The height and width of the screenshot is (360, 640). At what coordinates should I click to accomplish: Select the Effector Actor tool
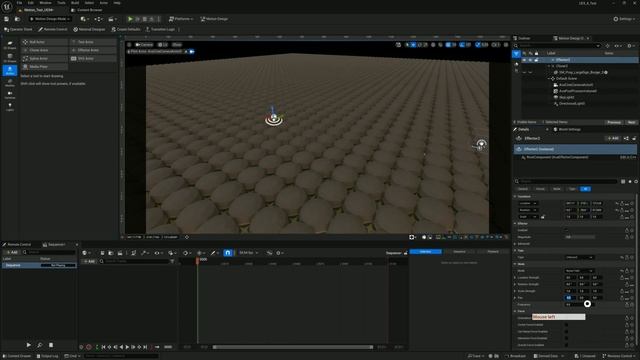click(x=93, y=50)
